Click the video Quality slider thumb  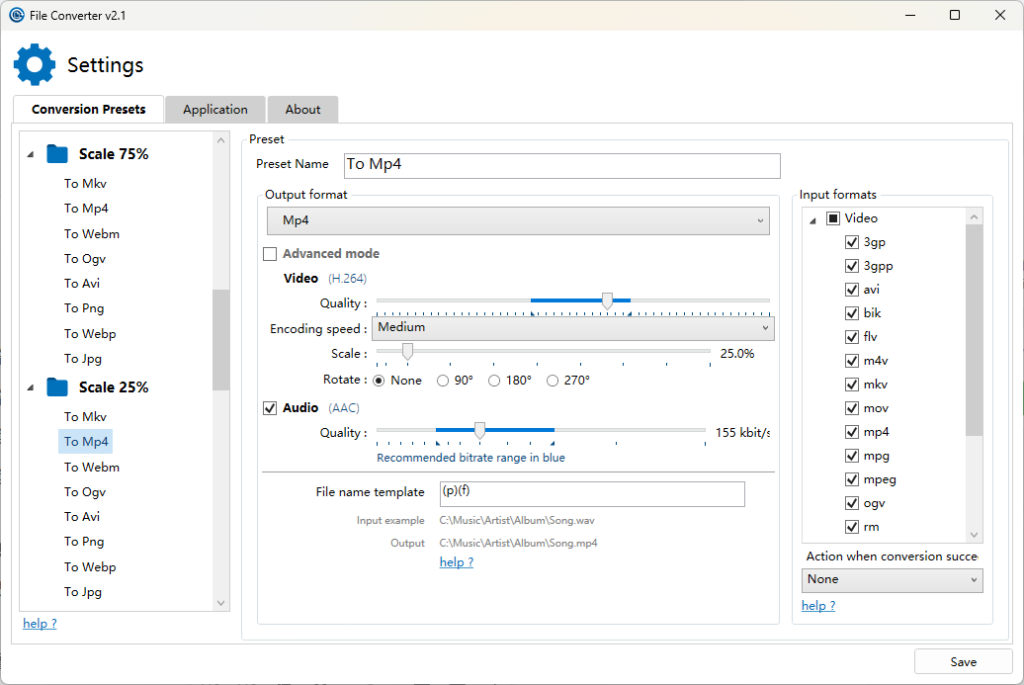click(x=607, y=301)
